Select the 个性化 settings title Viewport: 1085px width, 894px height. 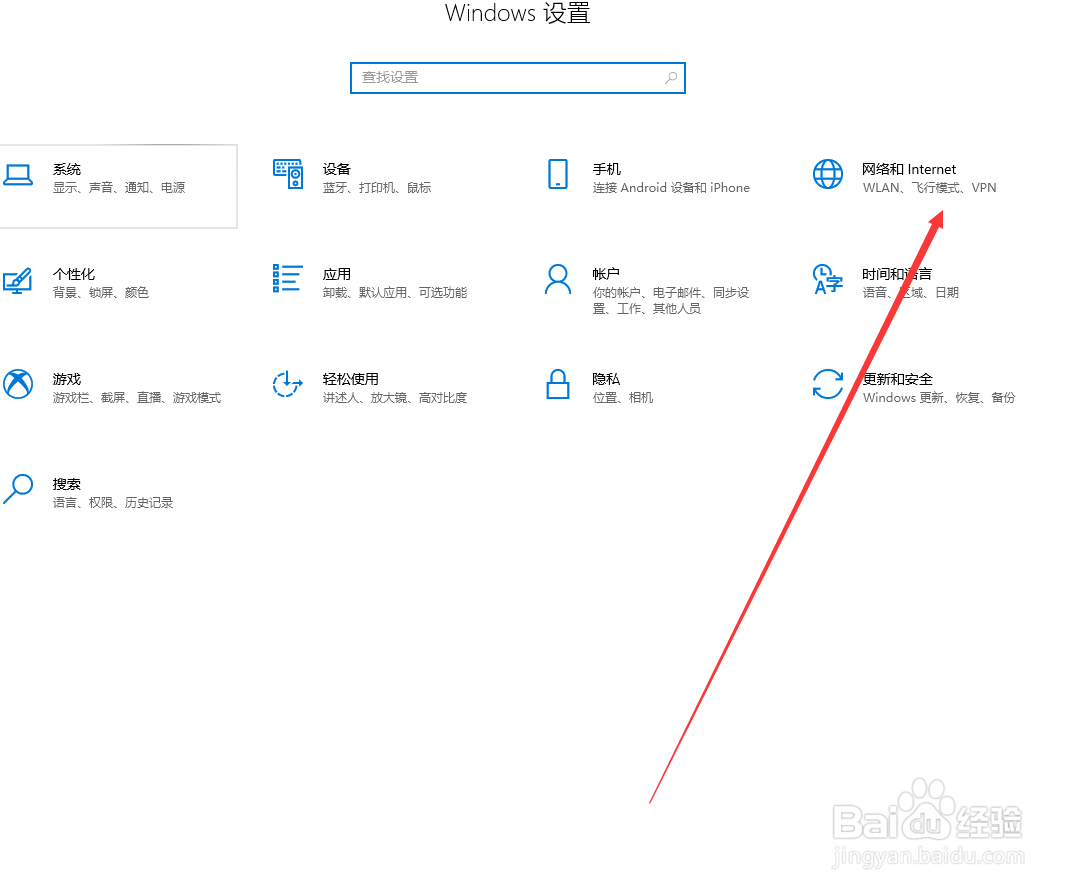point(73,274)
